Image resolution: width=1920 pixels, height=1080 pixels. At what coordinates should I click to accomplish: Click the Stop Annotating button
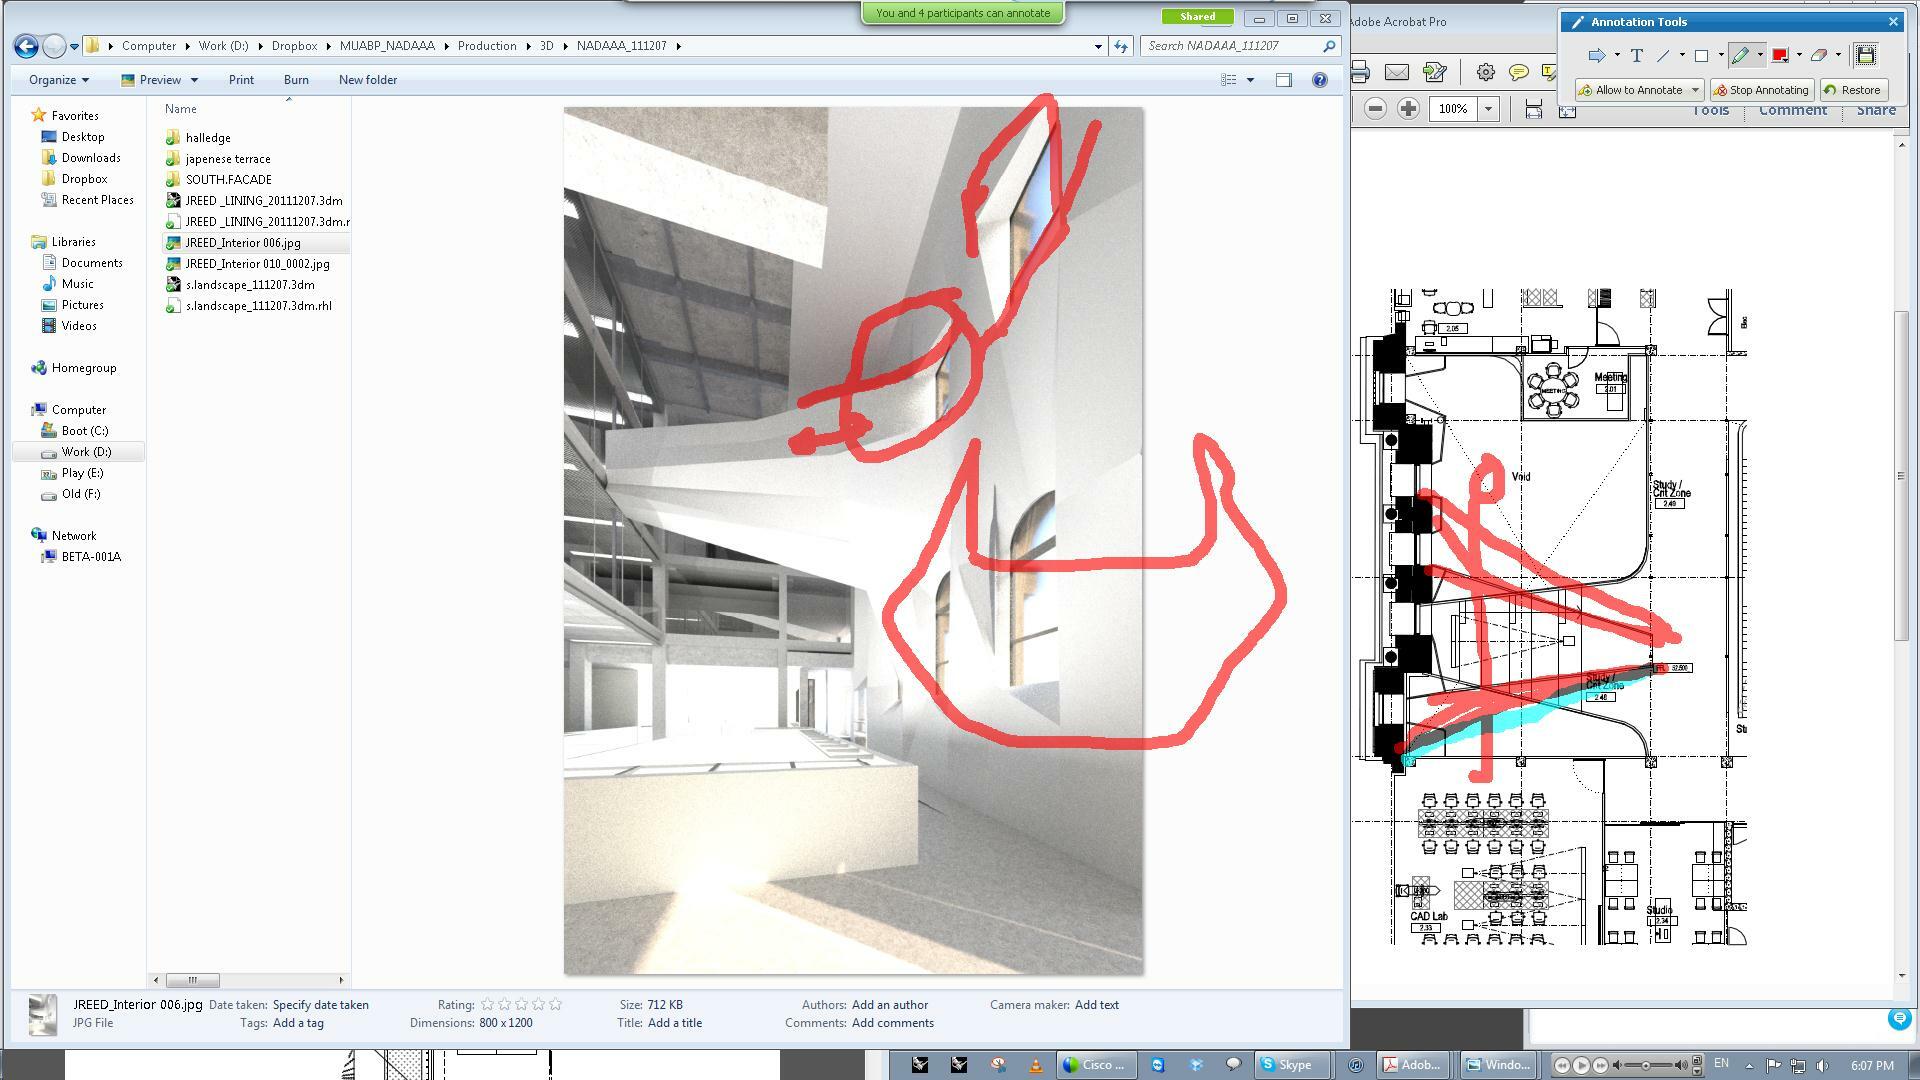1763,90
